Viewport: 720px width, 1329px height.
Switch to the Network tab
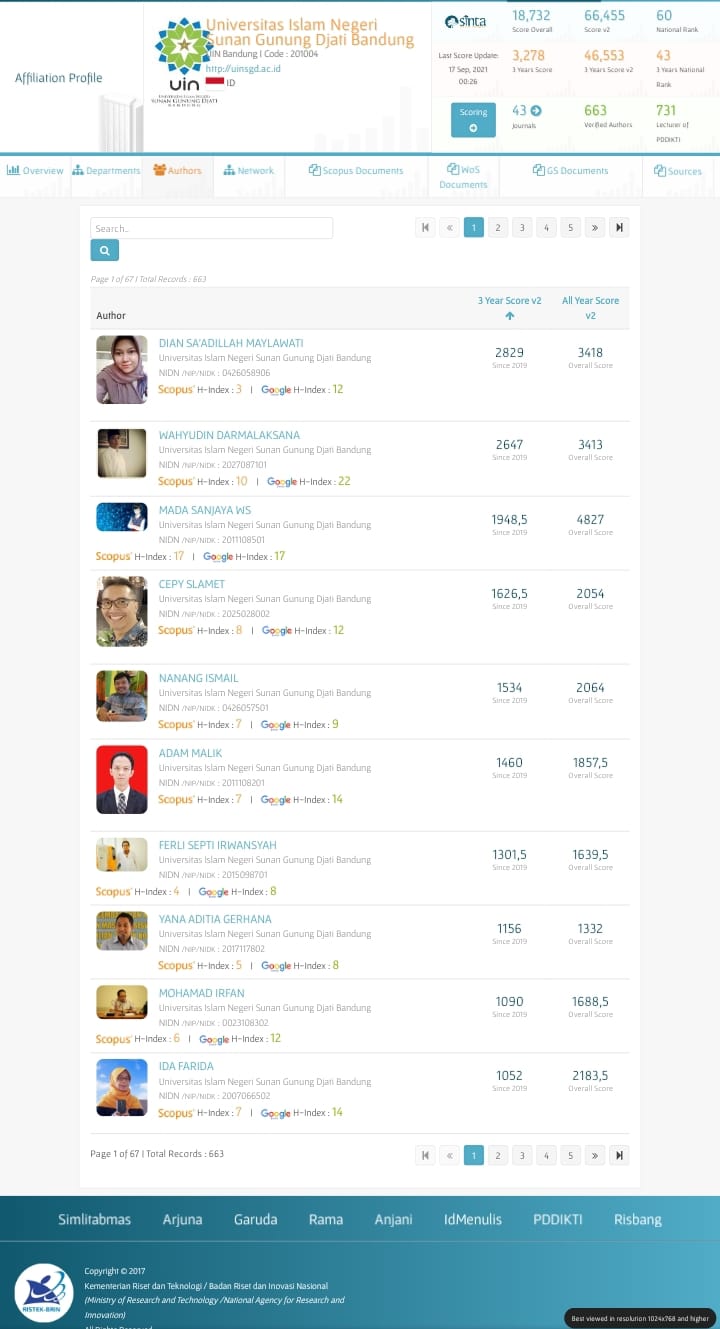pos(248,171)
